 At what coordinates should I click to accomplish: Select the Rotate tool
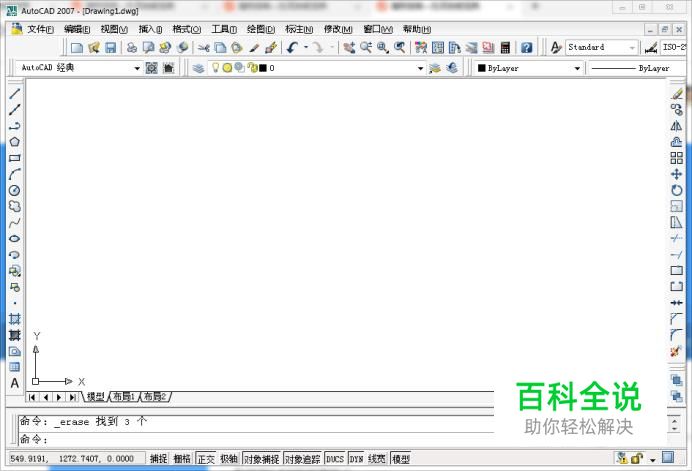(x=676, y=190)
